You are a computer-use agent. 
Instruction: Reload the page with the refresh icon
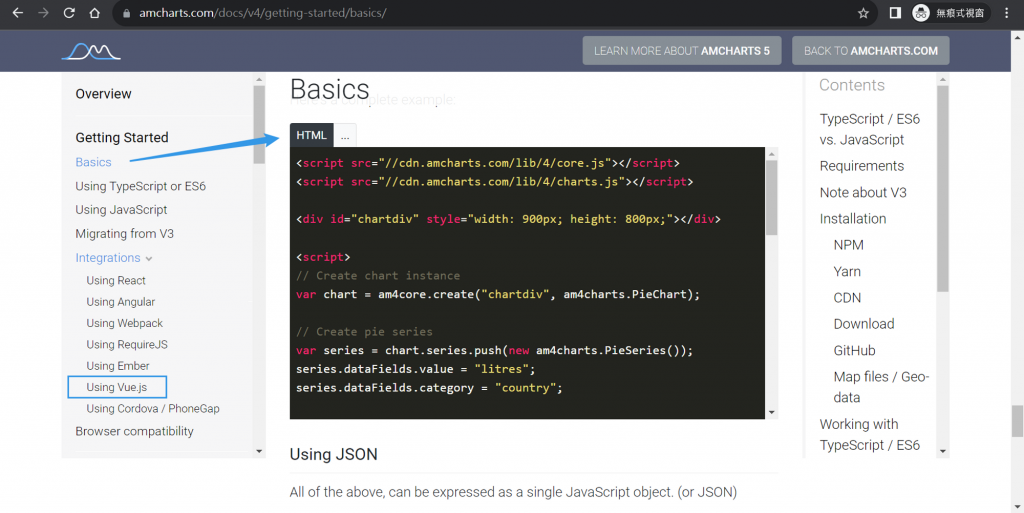(x=69, y=13)
